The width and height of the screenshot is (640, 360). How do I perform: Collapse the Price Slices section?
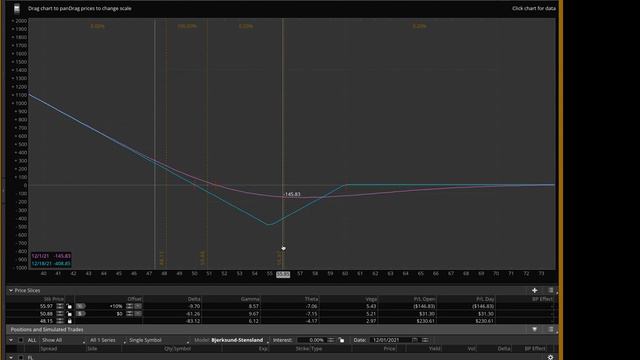click(x=11, y=290)
